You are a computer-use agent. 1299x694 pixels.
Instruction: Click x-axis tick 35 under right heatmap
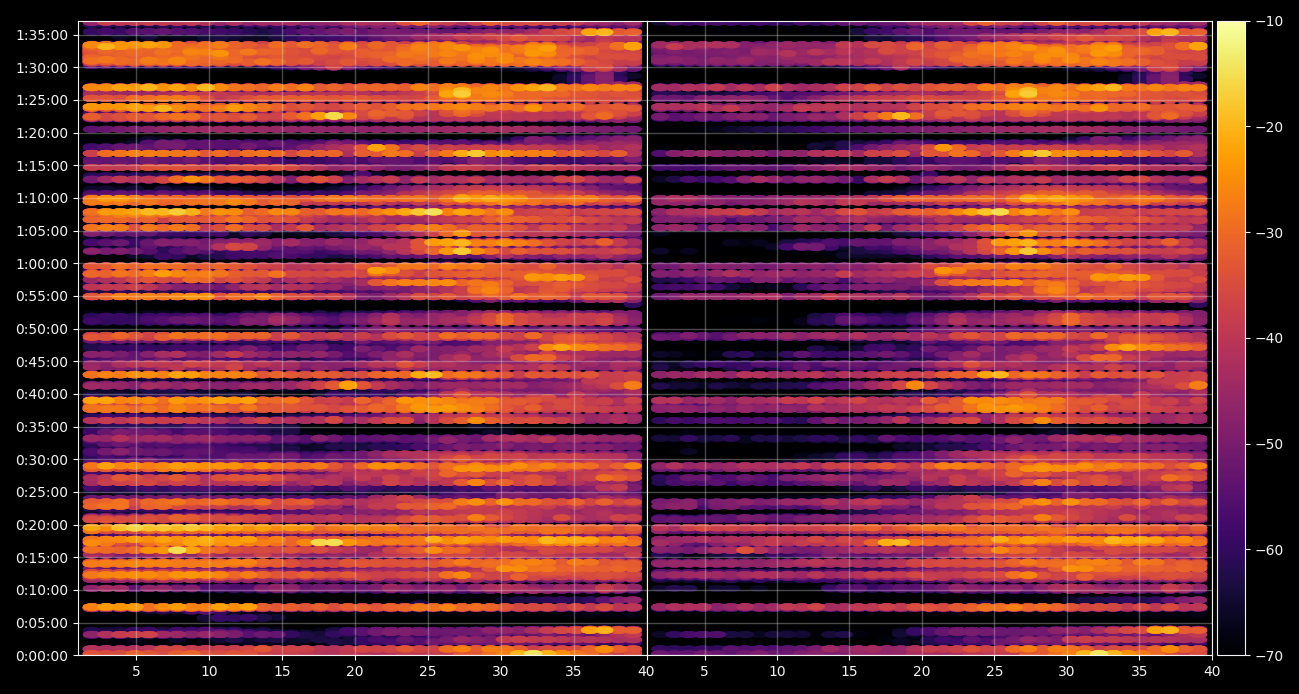(x=1139, y=672)
